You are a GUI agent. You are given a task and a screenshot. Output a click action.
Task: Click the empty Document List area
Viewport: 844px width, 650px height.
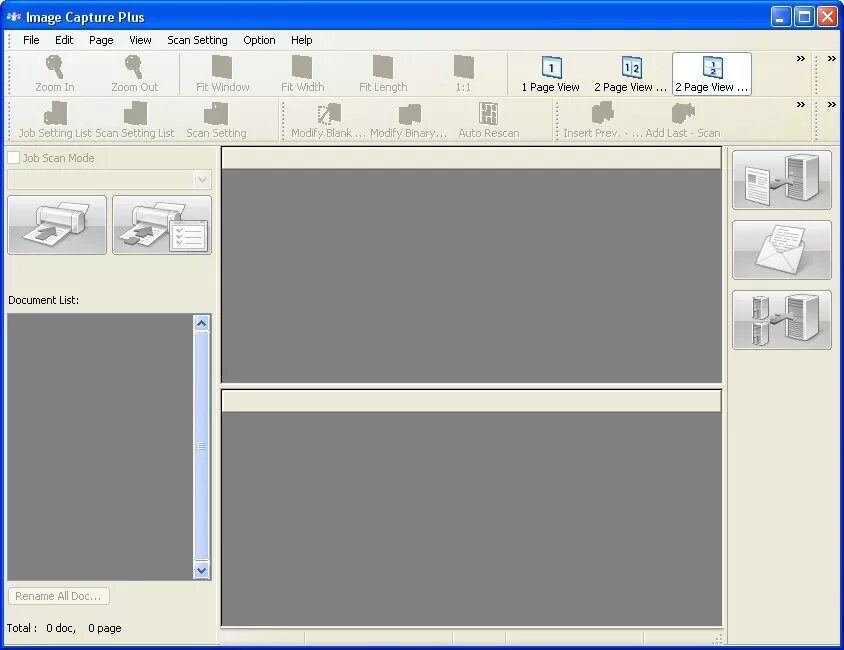100,447
